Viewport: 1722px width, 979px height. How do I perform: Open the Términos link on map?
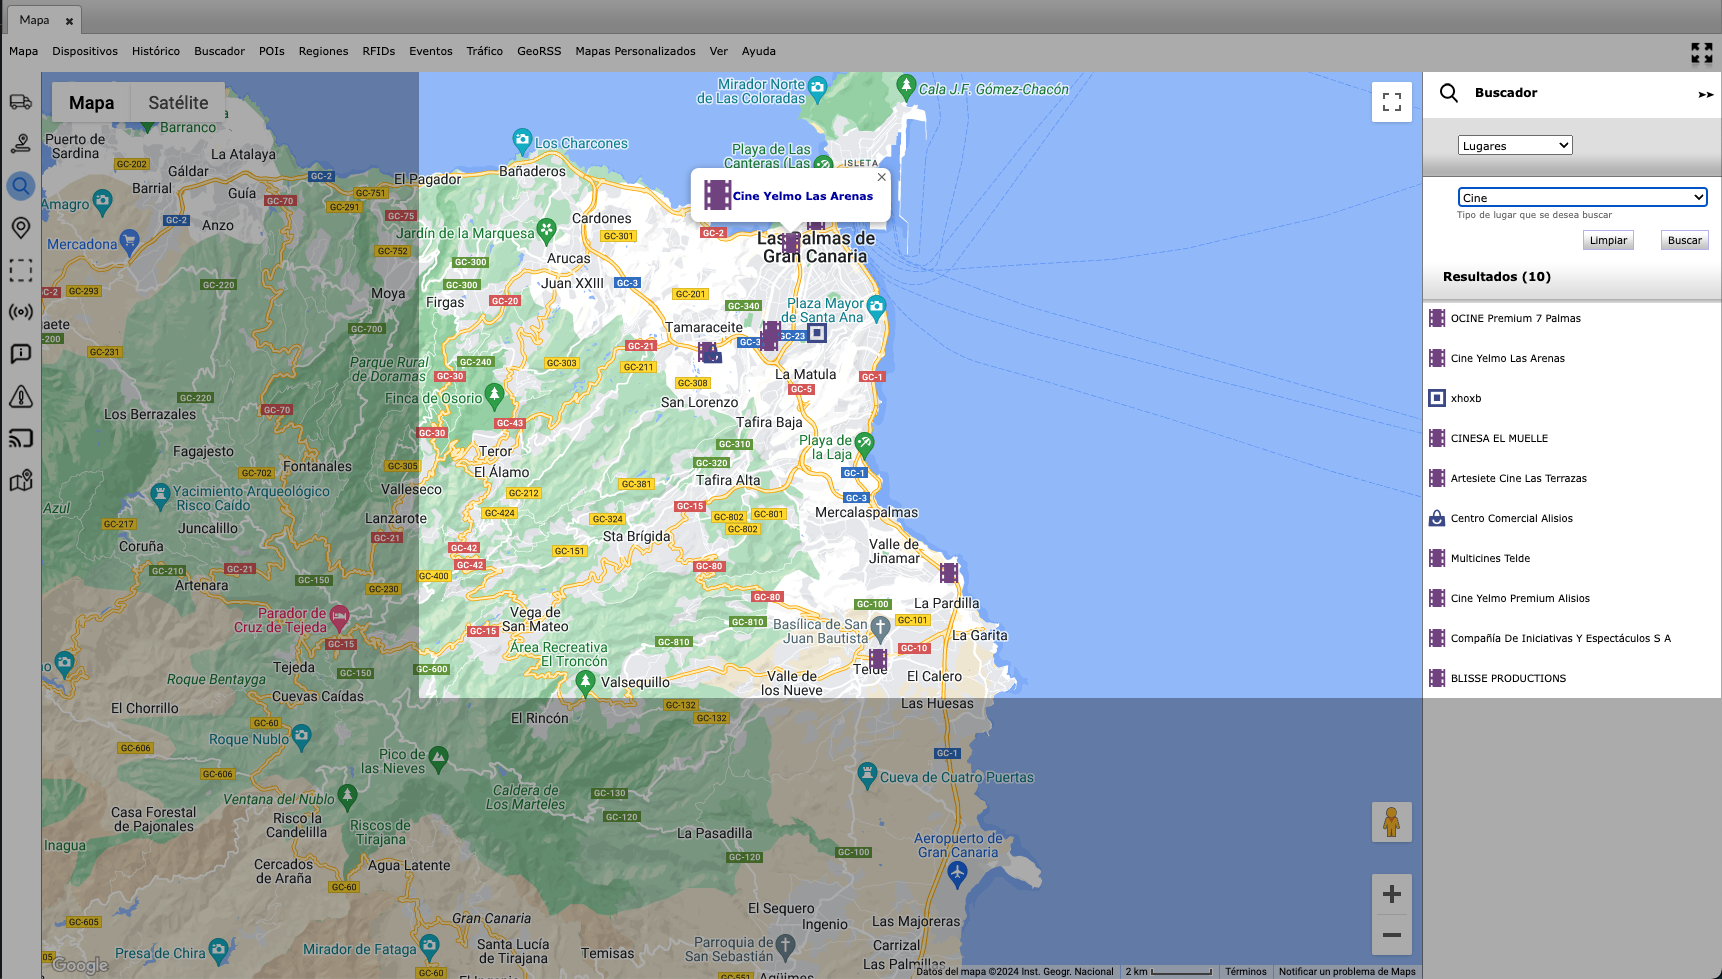click(x=1246, y=972)
